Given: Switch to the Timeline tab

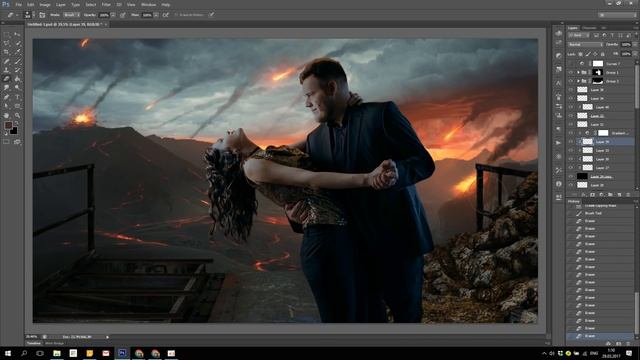Looking at the screenshot, I should coord(34,343).
